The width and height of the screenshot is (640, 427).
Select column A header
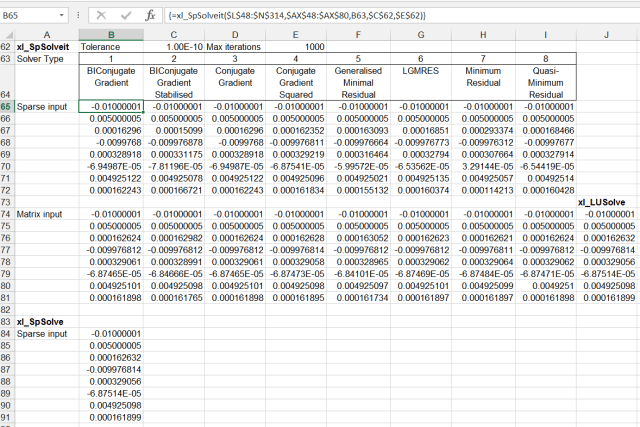47,35
